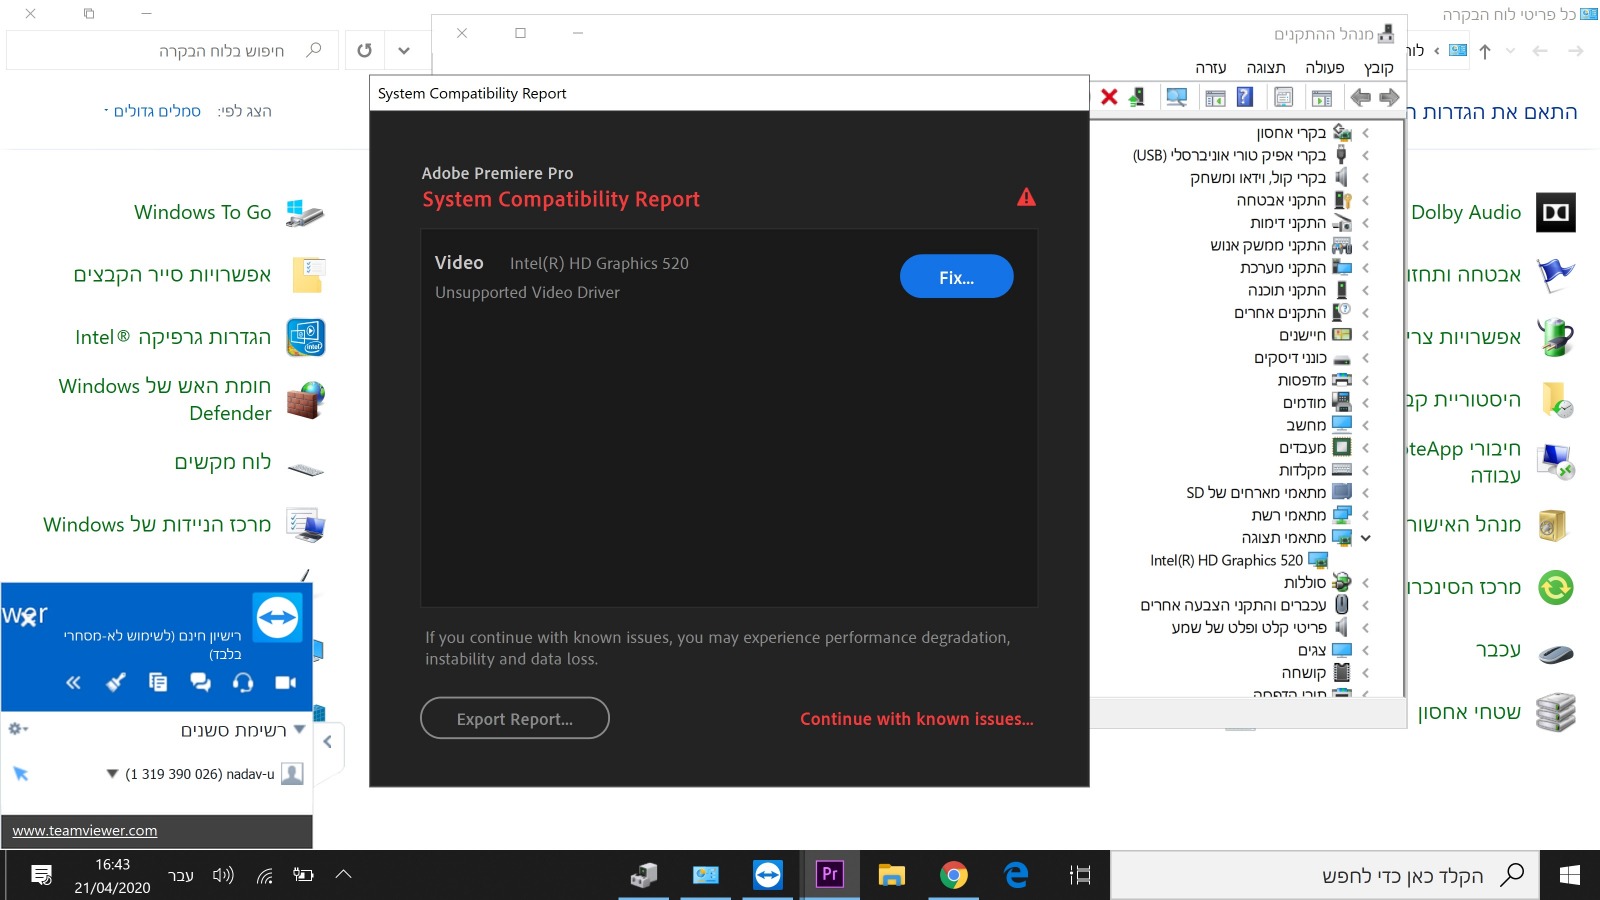
Task: Click the 'עבר' language indicator in tray
Action: tap(181, 875)
